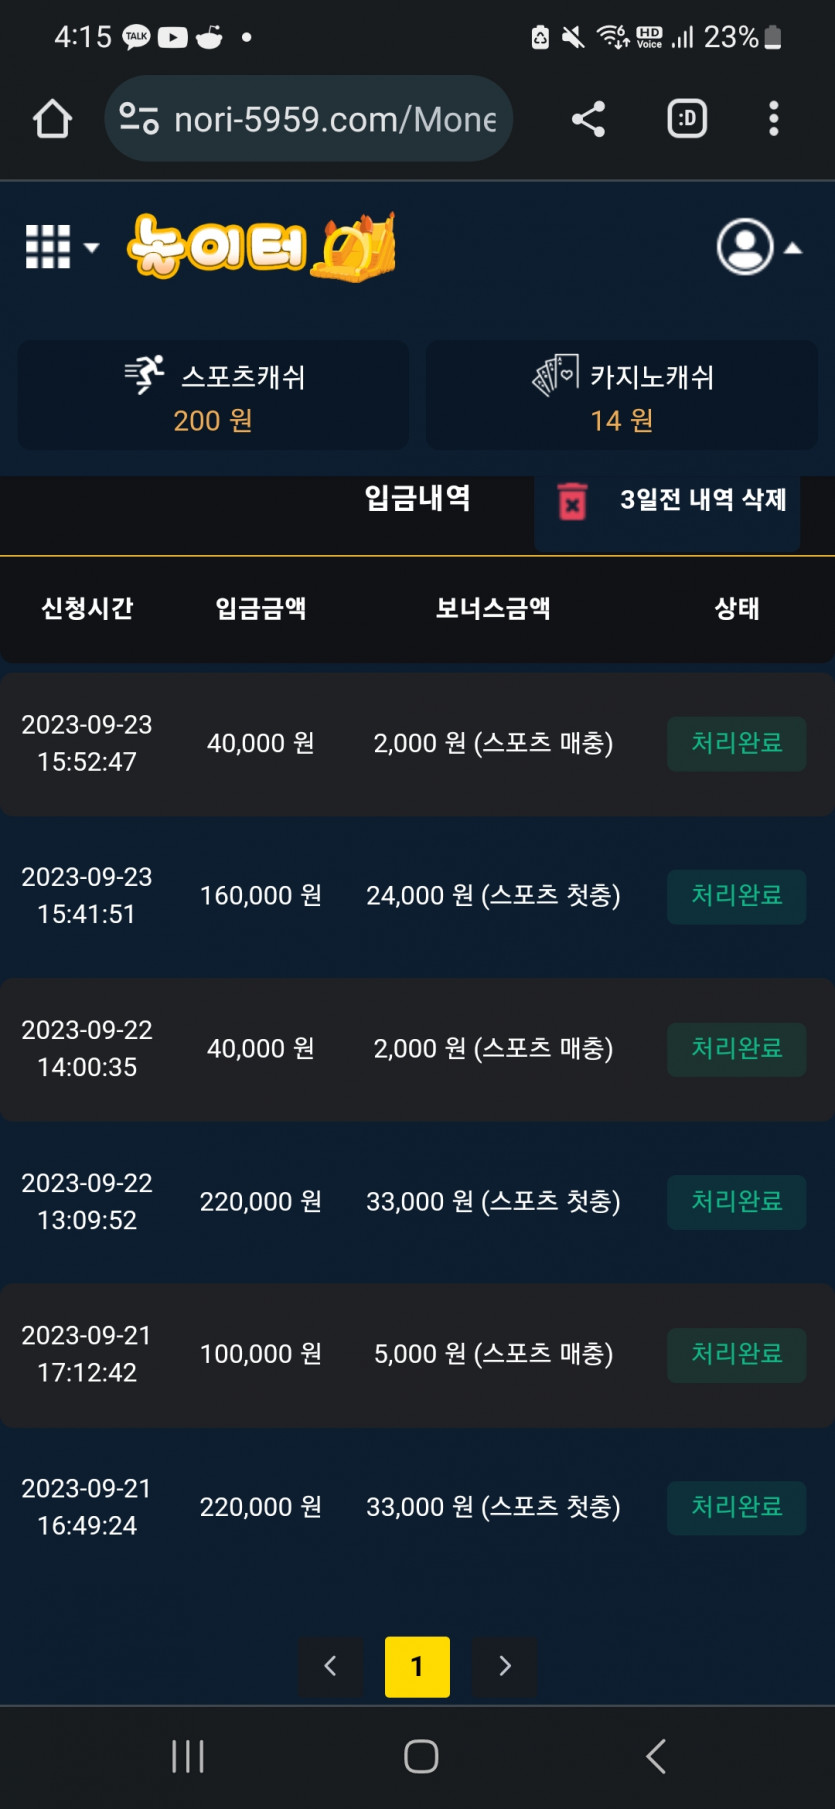Go to the previous page arrow
Image resolution: width=835 pixels, height=1809 pixels.
(x=331, y=1666)
